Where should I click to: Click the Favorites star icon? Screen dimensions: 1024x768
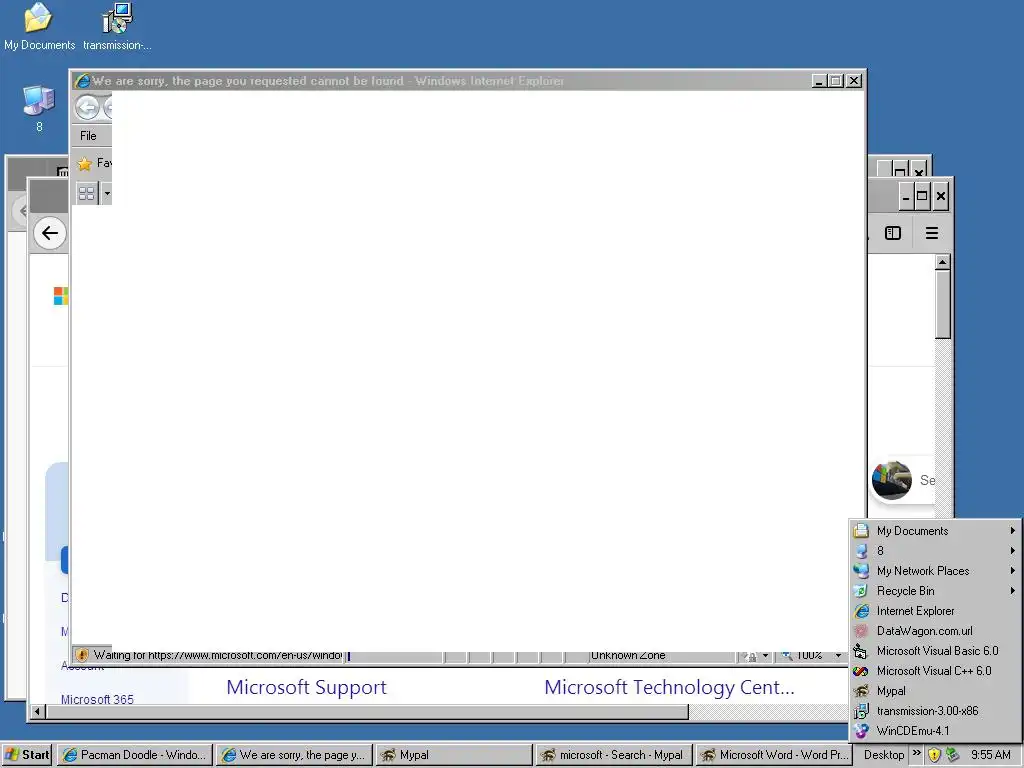tap(84, 163)
